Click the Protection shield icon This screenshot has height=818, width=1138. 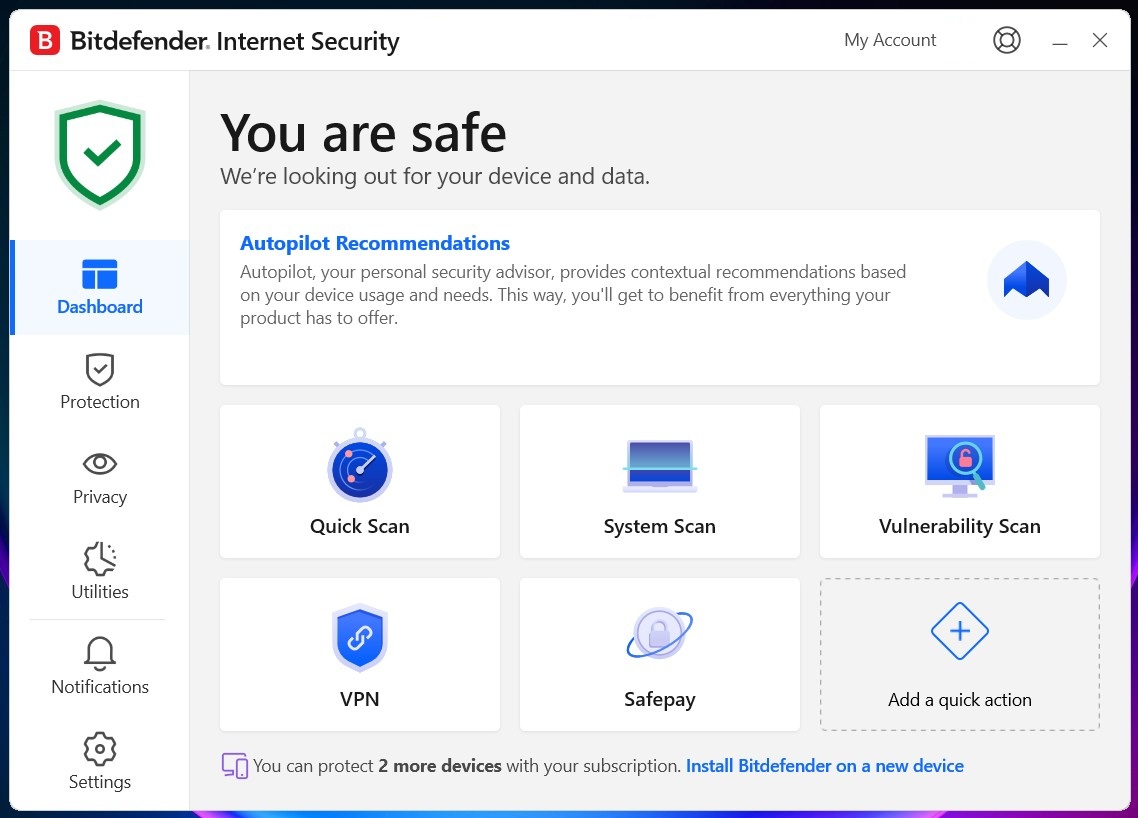[x=99, y=369]
